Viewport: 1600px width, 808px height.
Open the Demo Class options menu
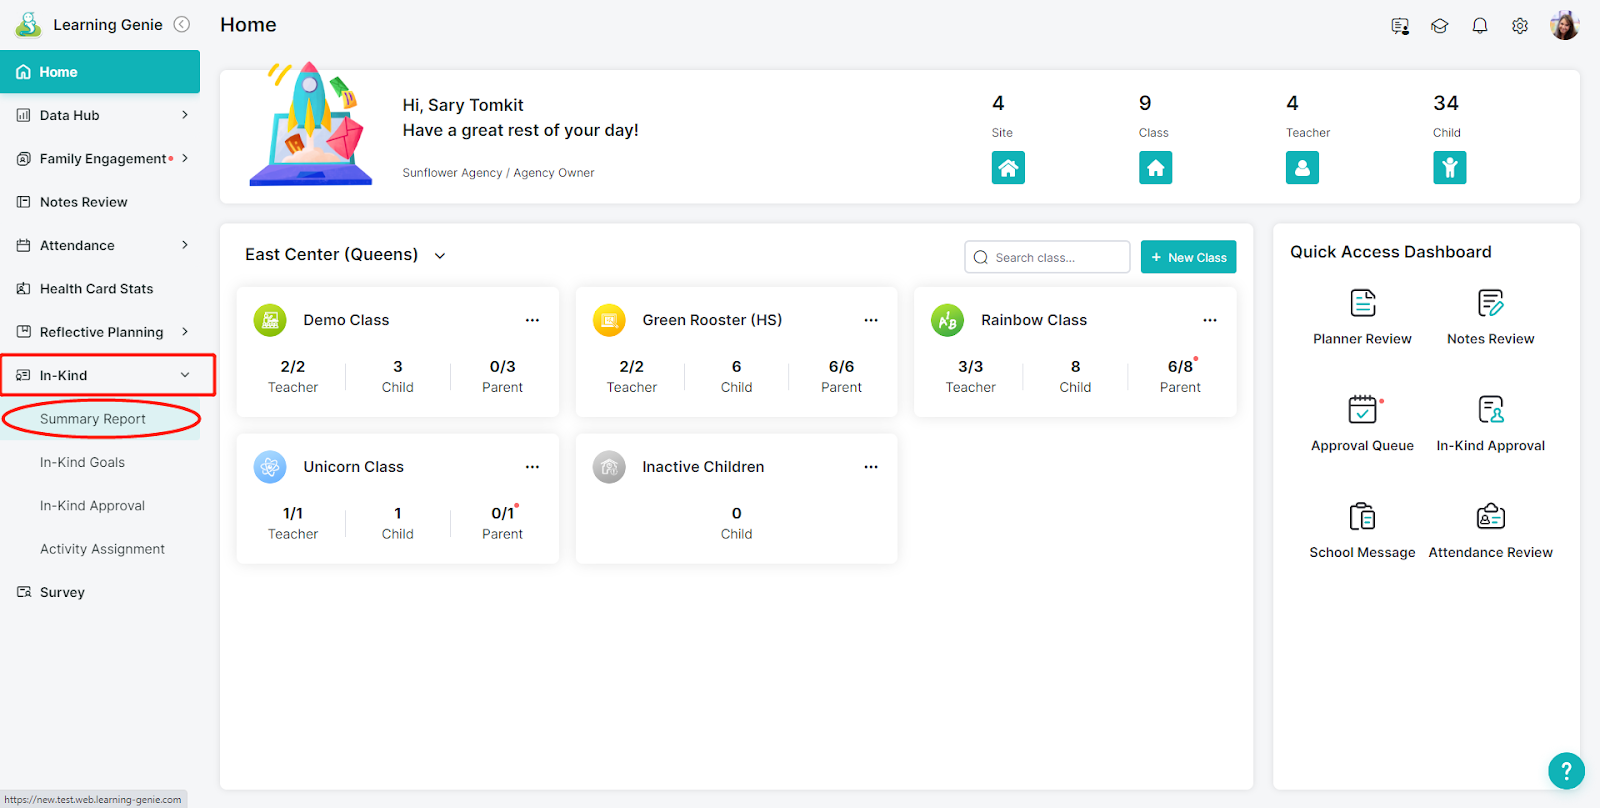(x=532, y=320)
